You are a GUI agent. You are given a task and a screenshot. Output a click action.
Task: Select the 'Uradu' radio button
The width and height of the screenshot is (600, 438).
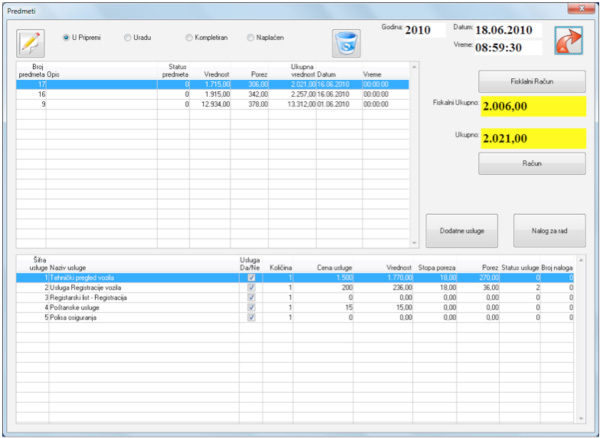pos(127,37)
